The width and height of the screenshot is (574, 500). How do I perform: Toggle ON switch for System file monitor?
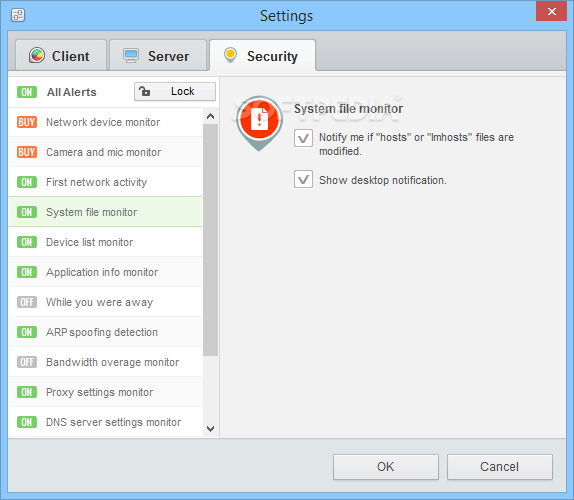coord(27,212)
